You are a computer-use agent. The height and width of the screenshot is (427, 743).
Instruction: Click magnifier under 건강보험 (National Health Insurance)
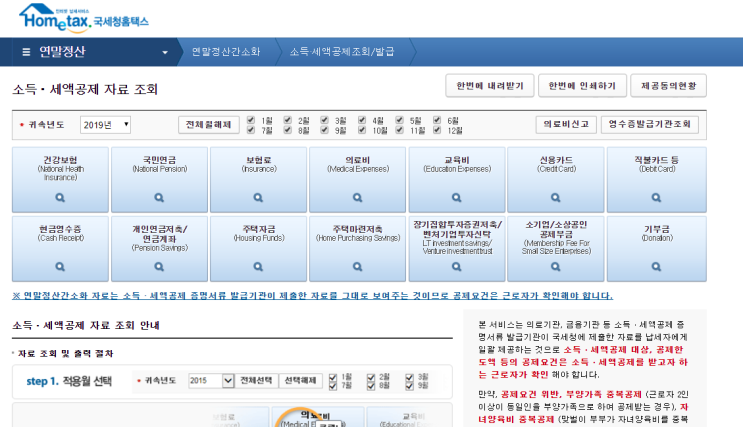60,198
